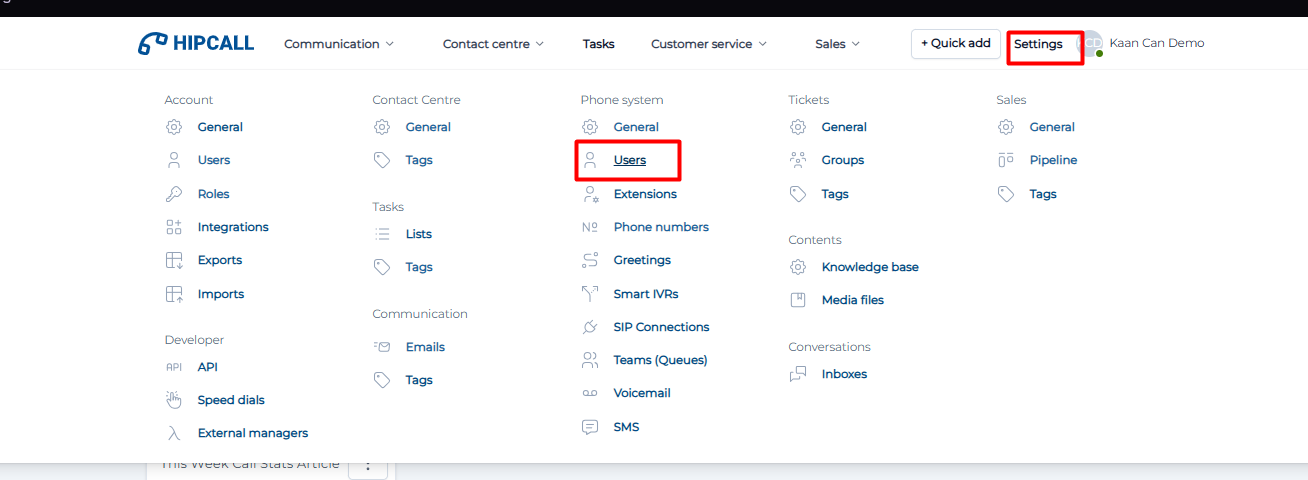Click the Extensions person-gear icon
This screenshot has width=1308, height=480.
(590, 194)
